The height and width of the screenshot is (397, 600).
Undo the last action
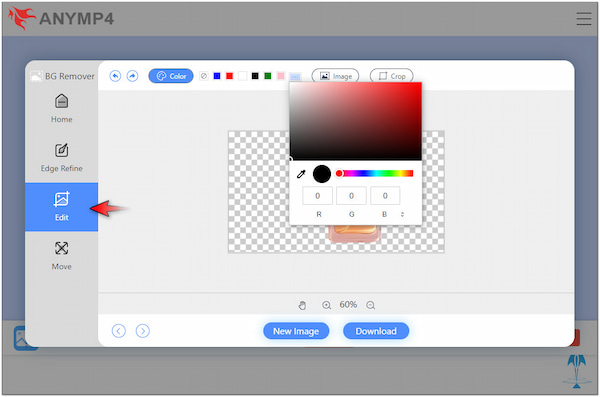115,76
